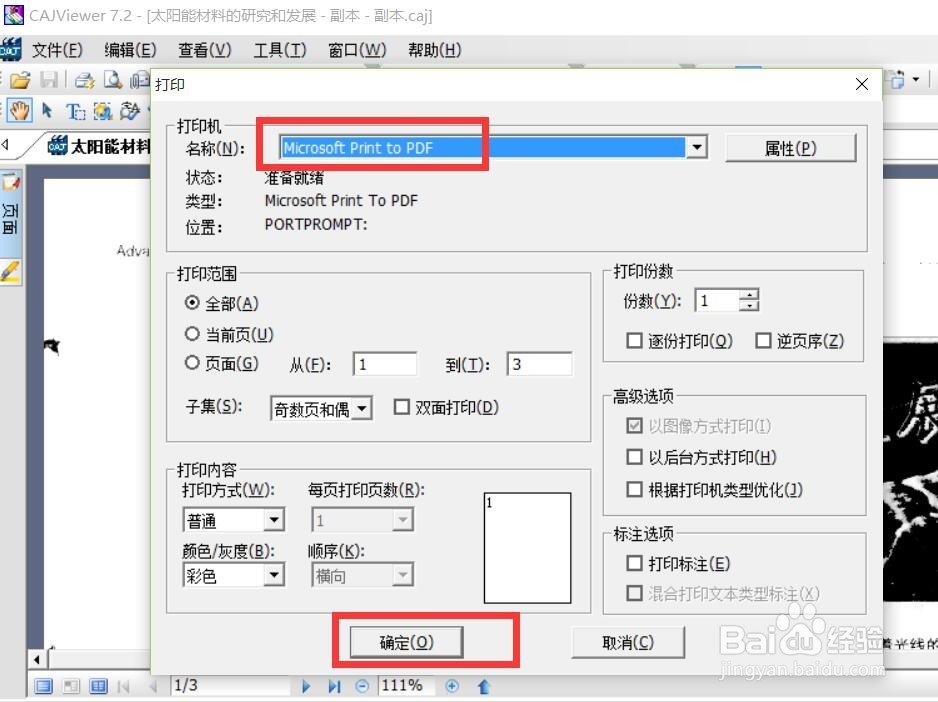
Task: Click the mail attachment toolbar icon
Action: [x=141, y=80]
